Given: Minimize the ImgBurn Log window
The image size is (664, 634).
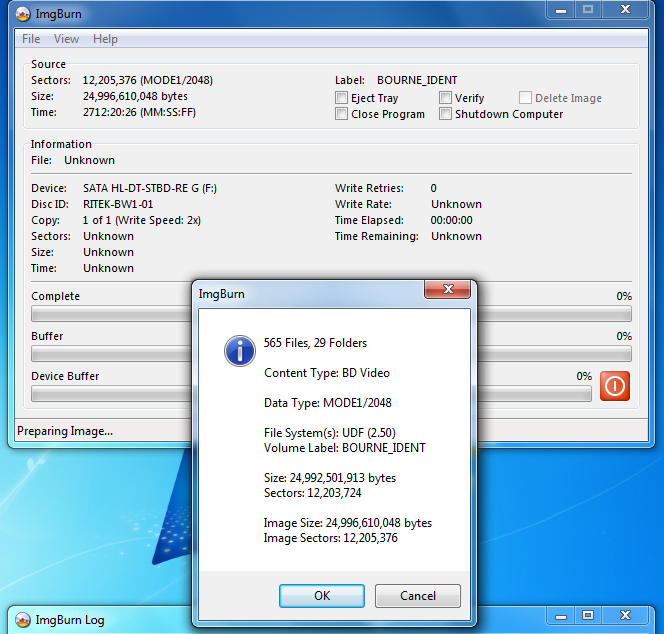Looking at the screenshot, I should pyautogui.click(x=561, y=616).
